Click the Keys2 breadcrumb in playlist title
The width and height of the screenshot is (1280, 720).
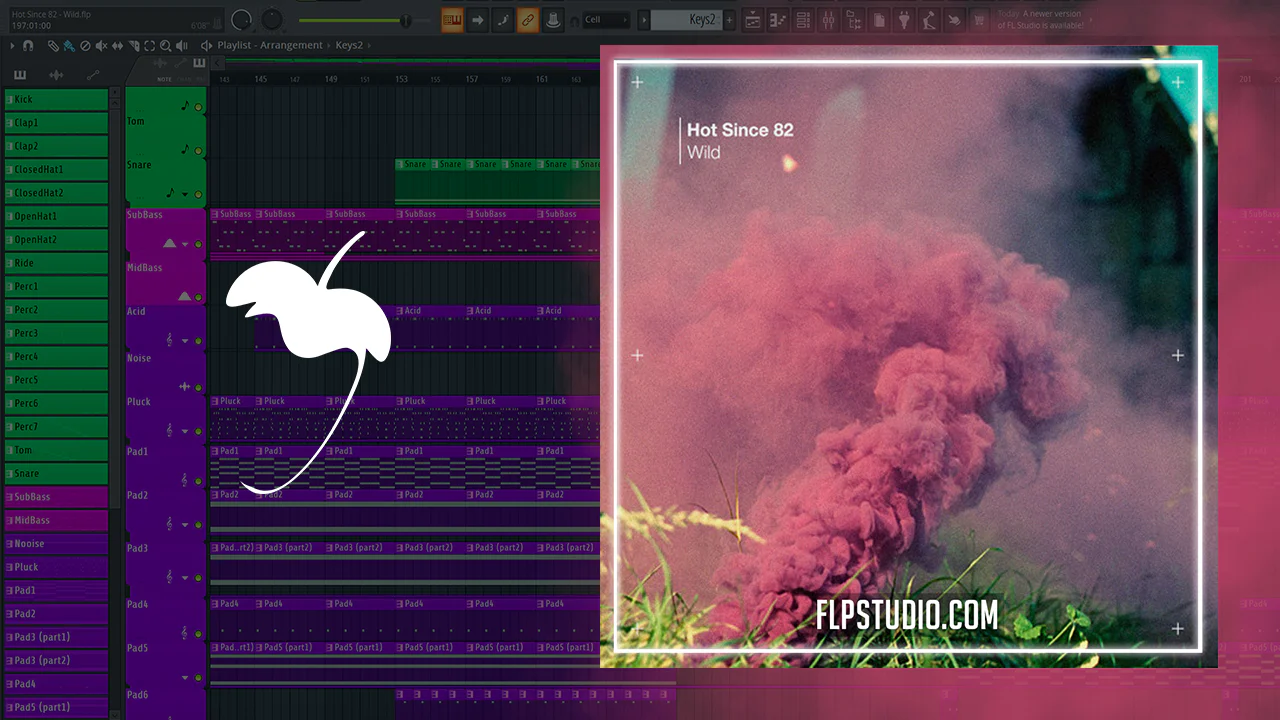click(349, 45)
